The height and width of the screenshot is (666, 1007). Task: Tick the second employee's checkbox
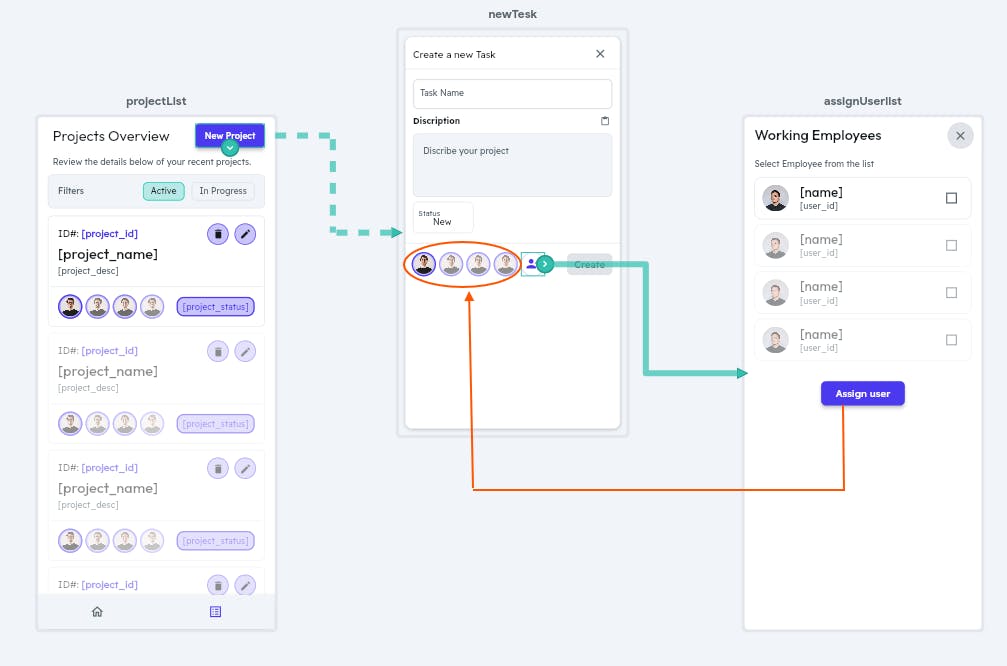click(951, 245)
